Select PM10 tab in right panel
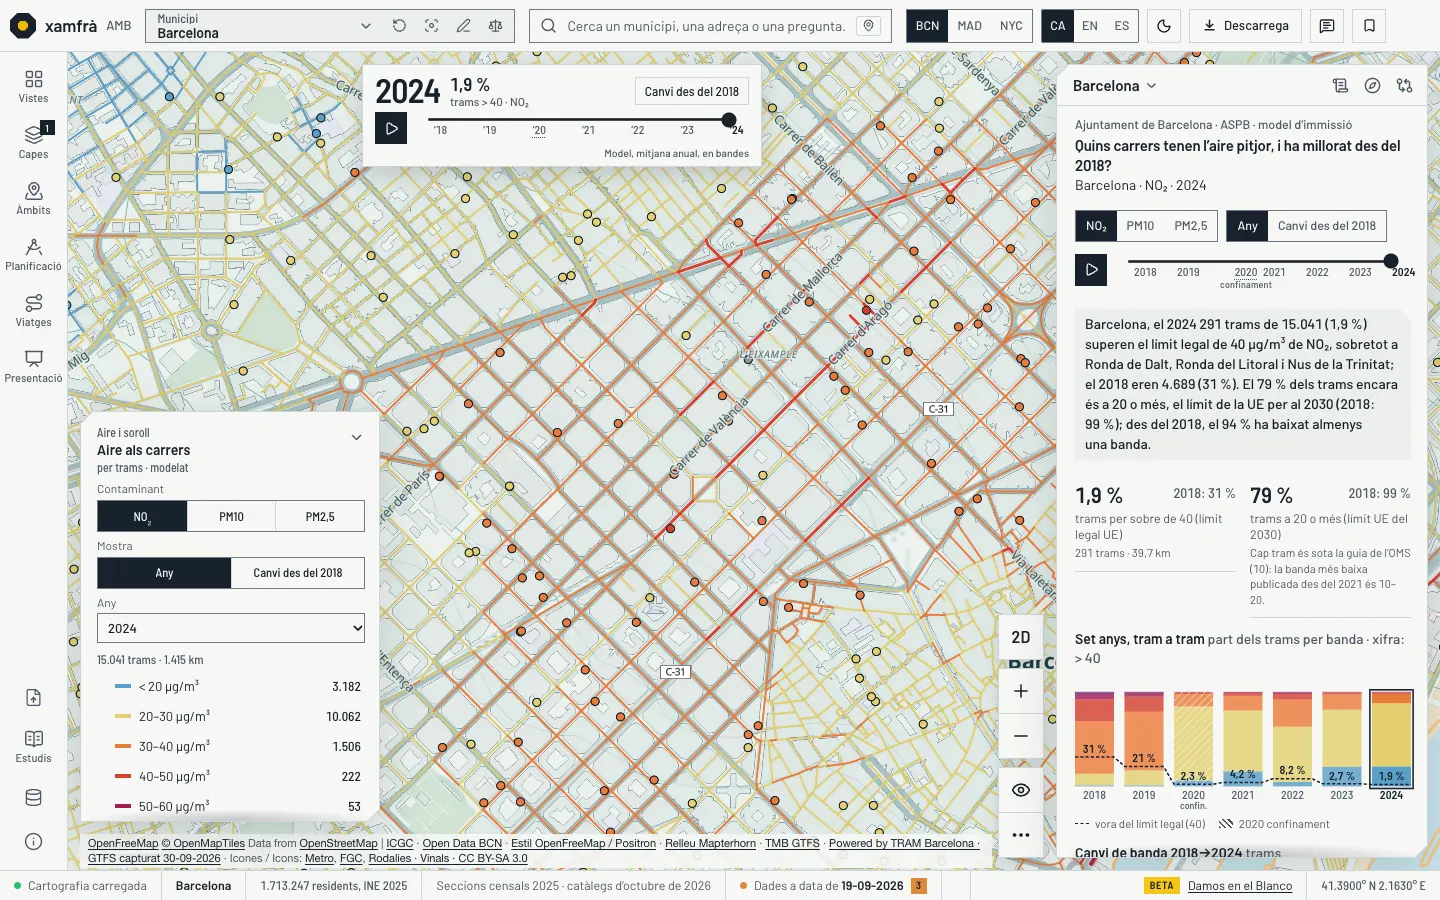The width and height of the screenshot is (1440, 900). click(1140, 226)
